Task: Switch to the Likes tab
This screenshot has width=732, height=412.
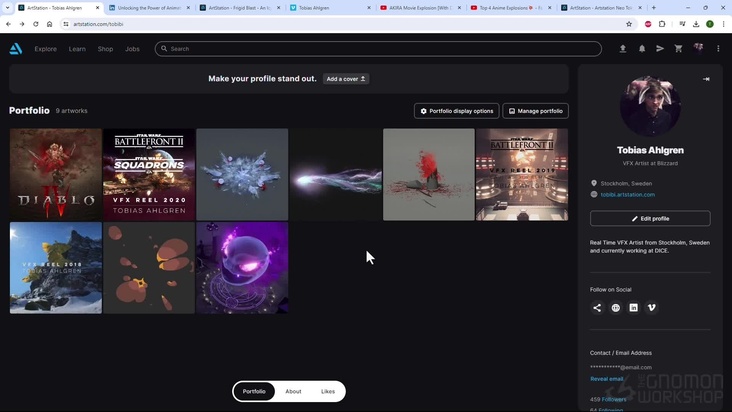Action: (x=328, y=391)
